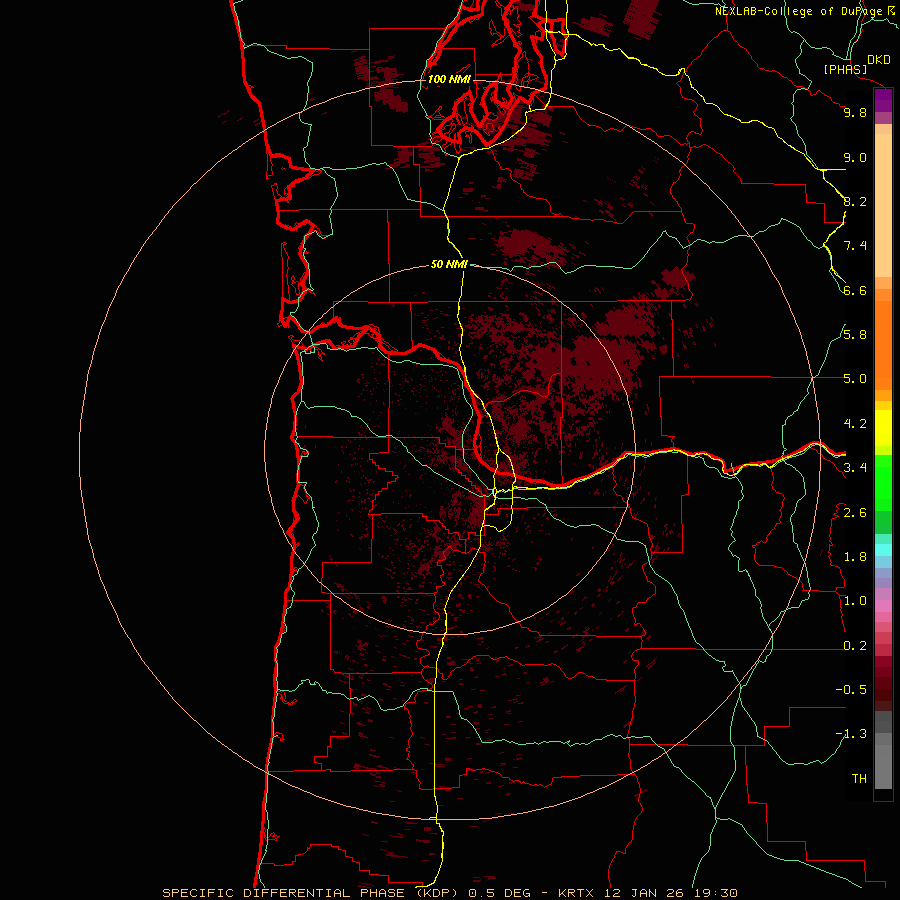
Task: Click the Specific Differential Phase (KDP) caption
Action: pos(312,893)
